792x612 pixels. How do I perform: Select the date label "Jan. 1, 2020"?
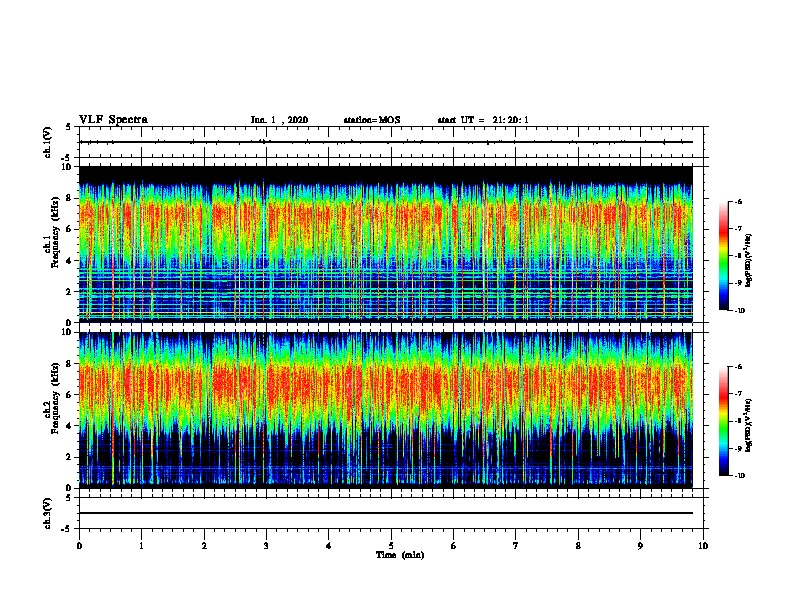point(279,120)
